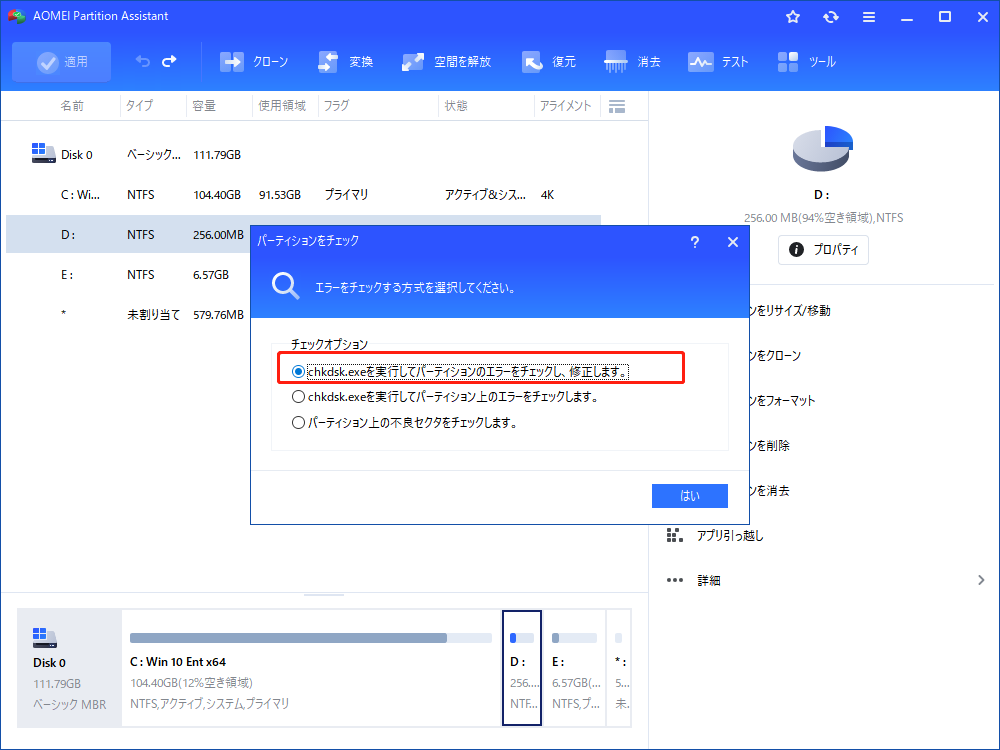Viewport: 1000px width, 750px height.
Task: Open the Test (テスト) toolbar icon
Action: point(700,62)
